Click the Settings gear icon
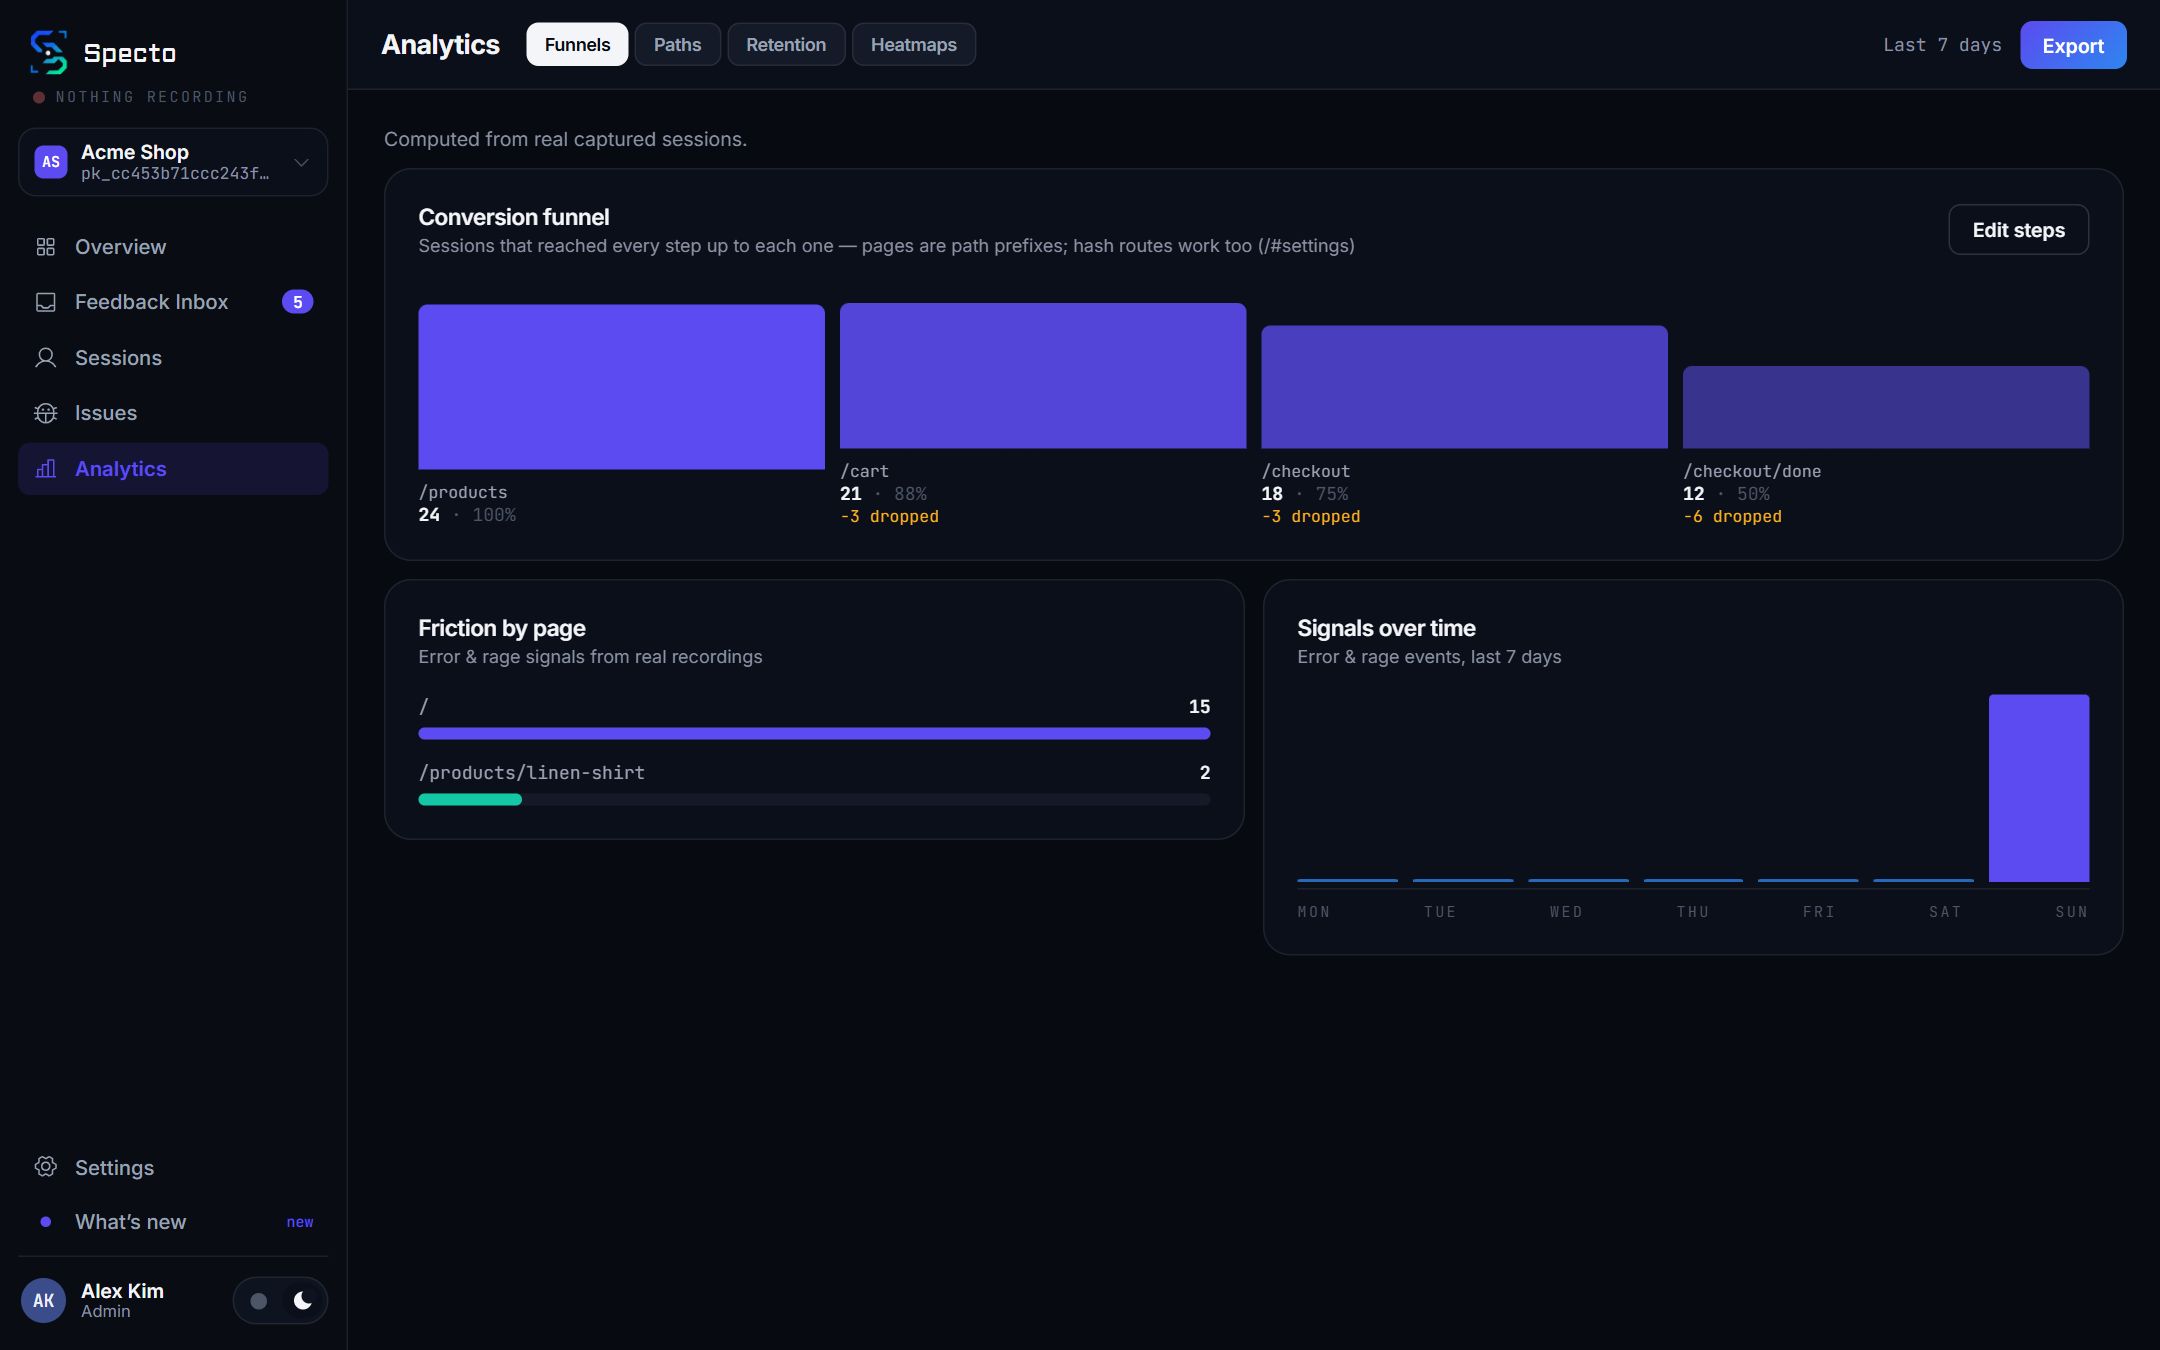 pyautogui.click(x=46, y=1167)
